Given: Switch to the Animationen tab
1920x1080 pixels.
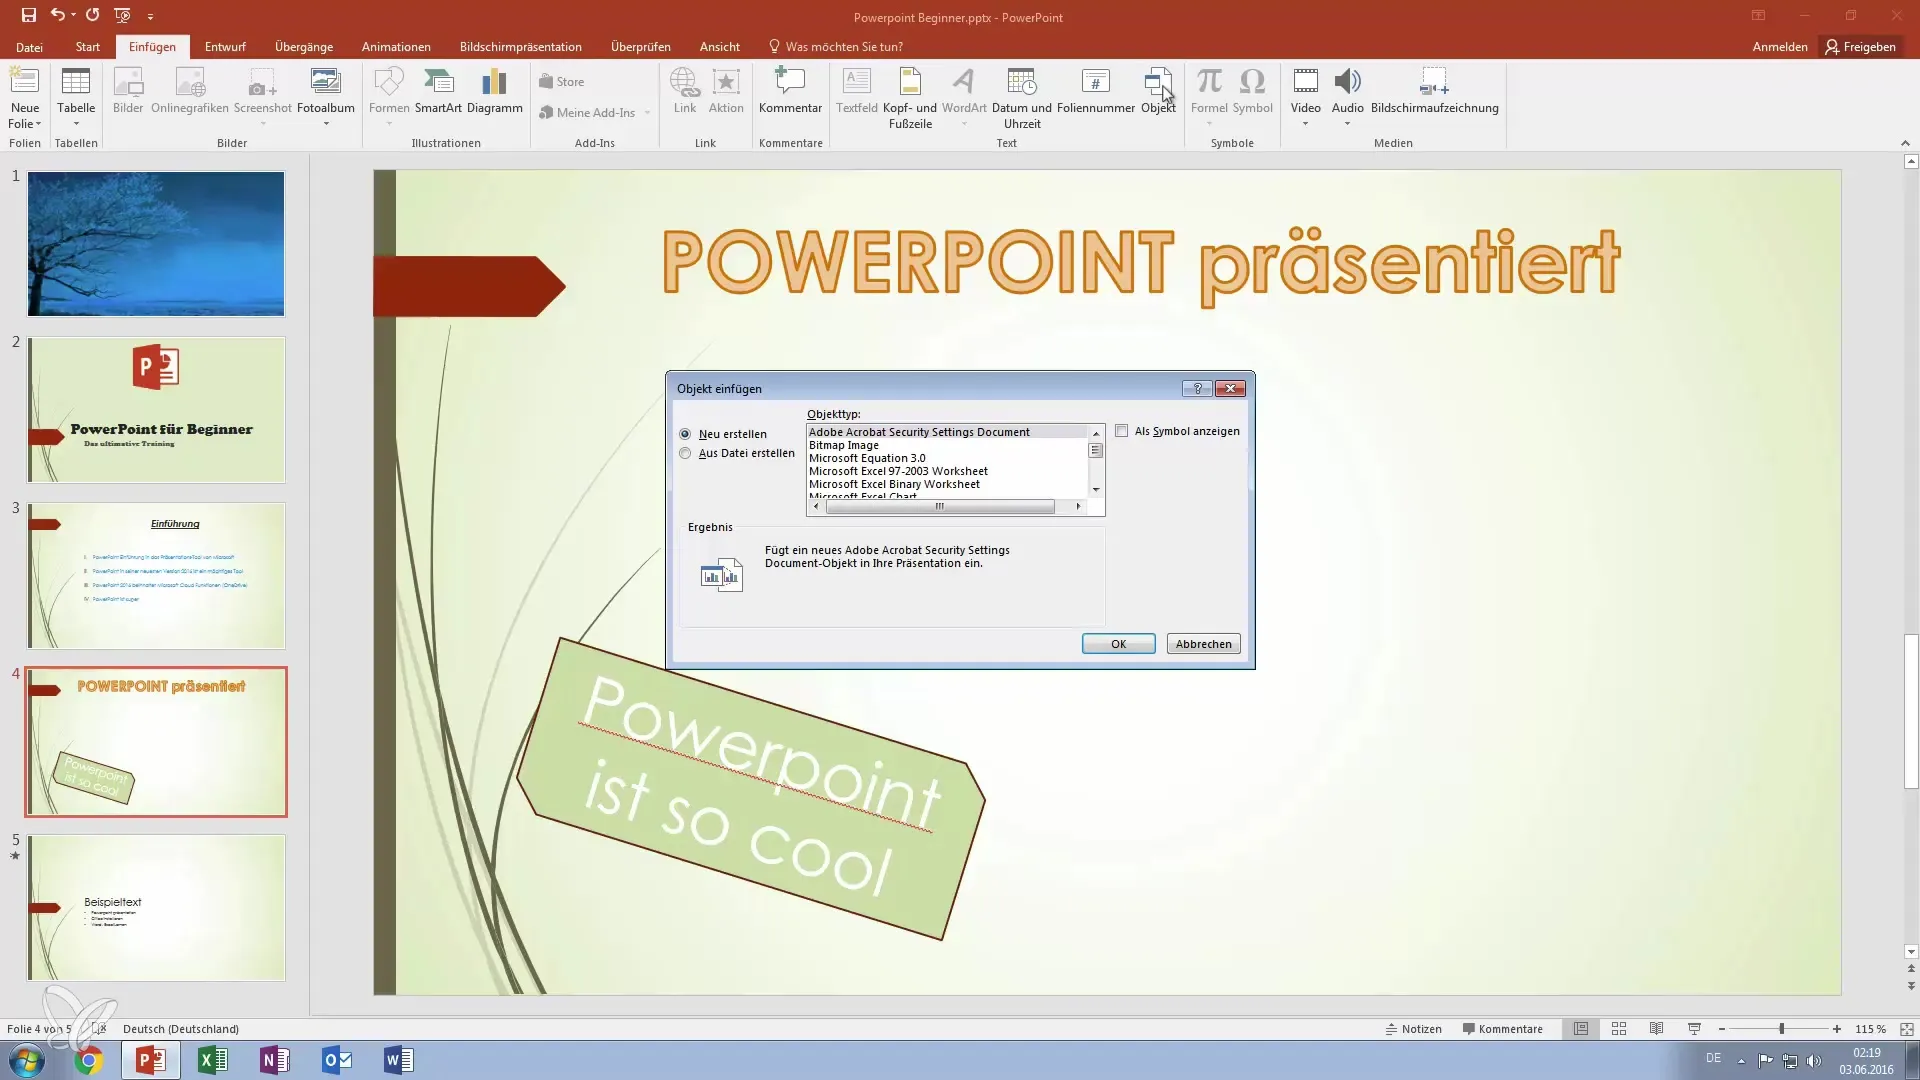Looking at the screenshot, I should (396, 47).
